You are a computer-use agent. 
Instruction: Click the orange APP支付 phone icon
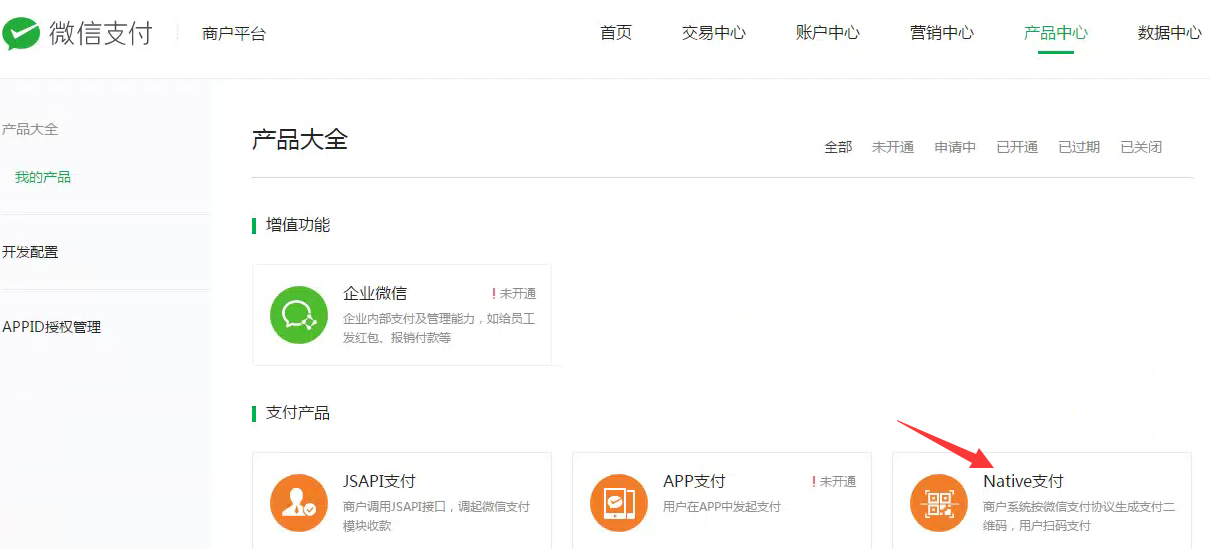619,503
